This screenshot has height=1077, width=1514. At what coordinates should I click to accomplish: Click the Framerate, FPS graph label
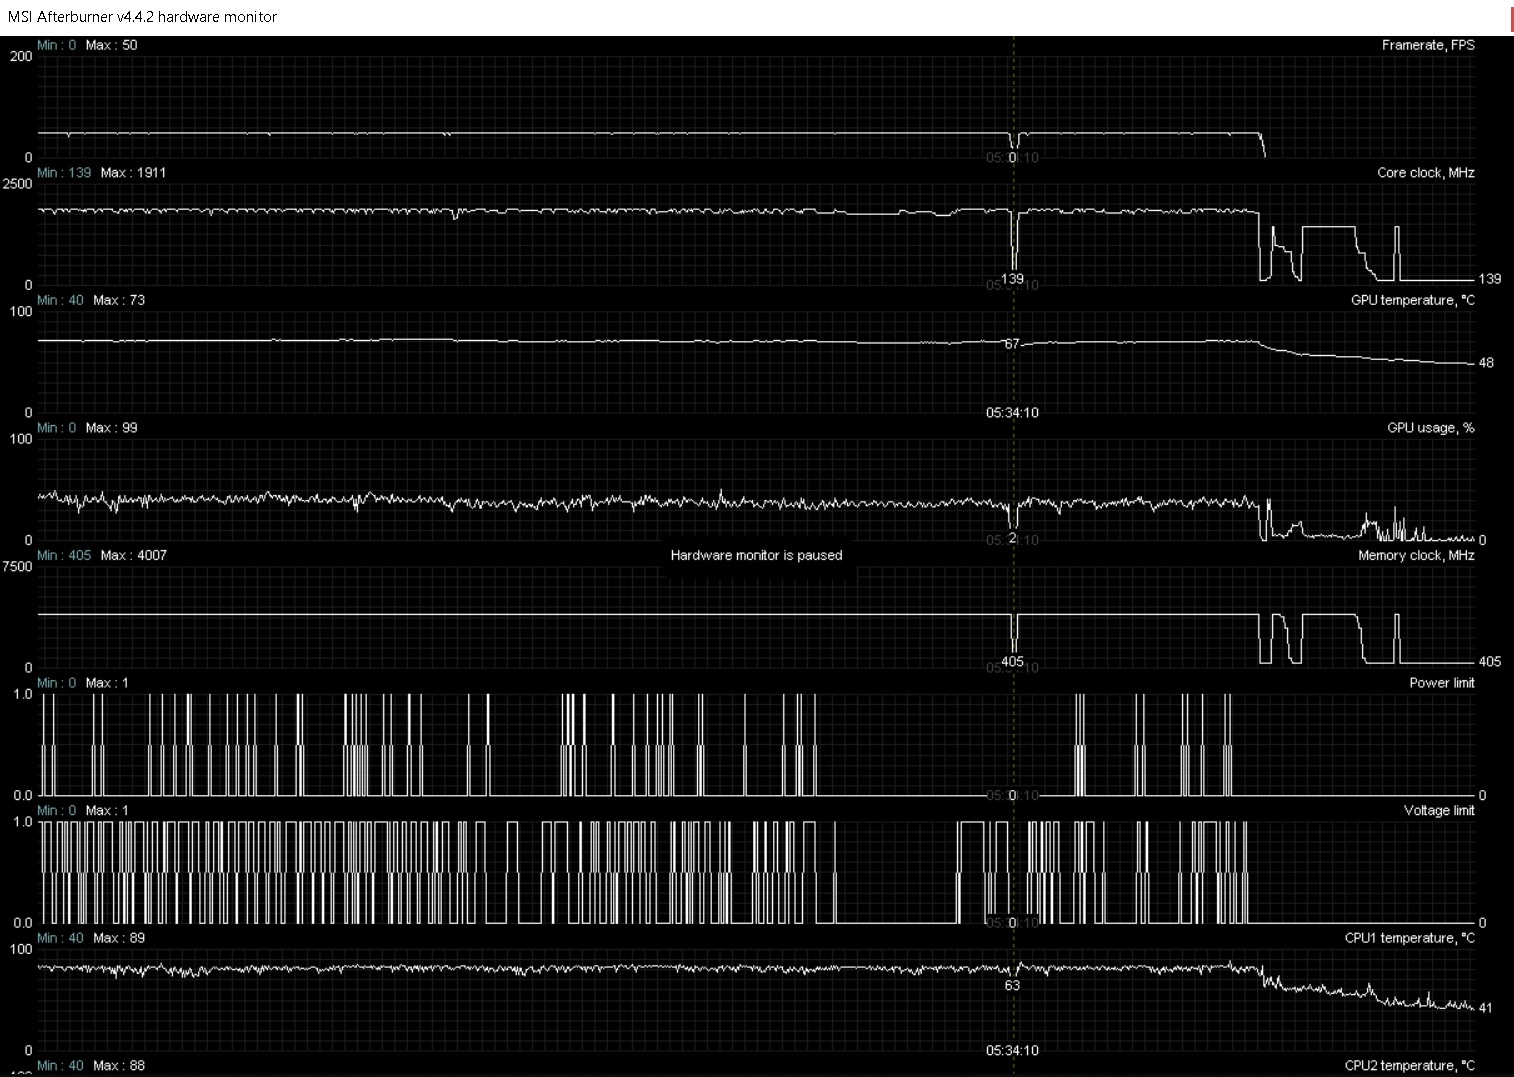[1427, 45]
